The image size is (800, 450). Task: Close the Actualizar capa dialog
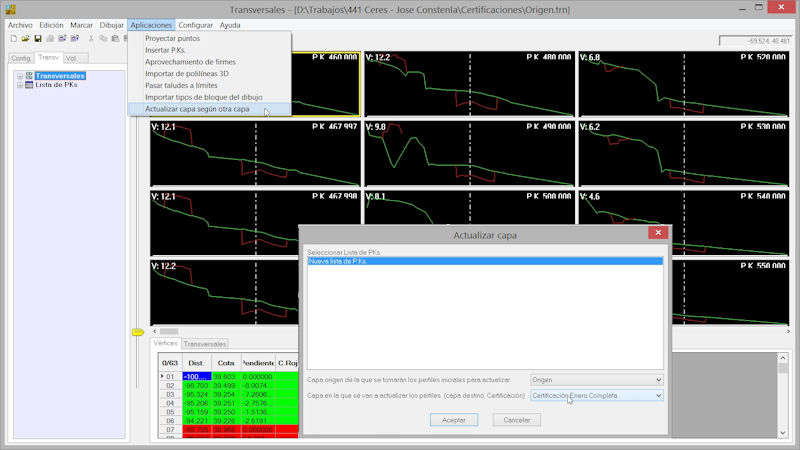click(x=658, y=233)
